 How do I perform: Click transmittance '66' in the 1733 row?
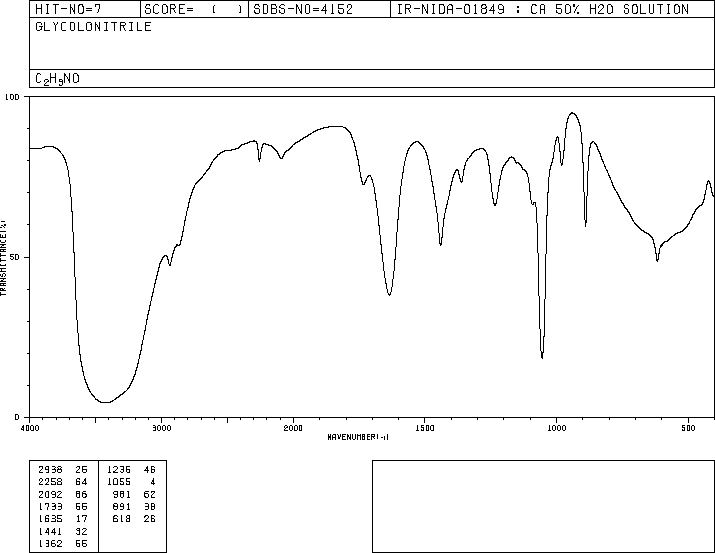click(81, 506)
